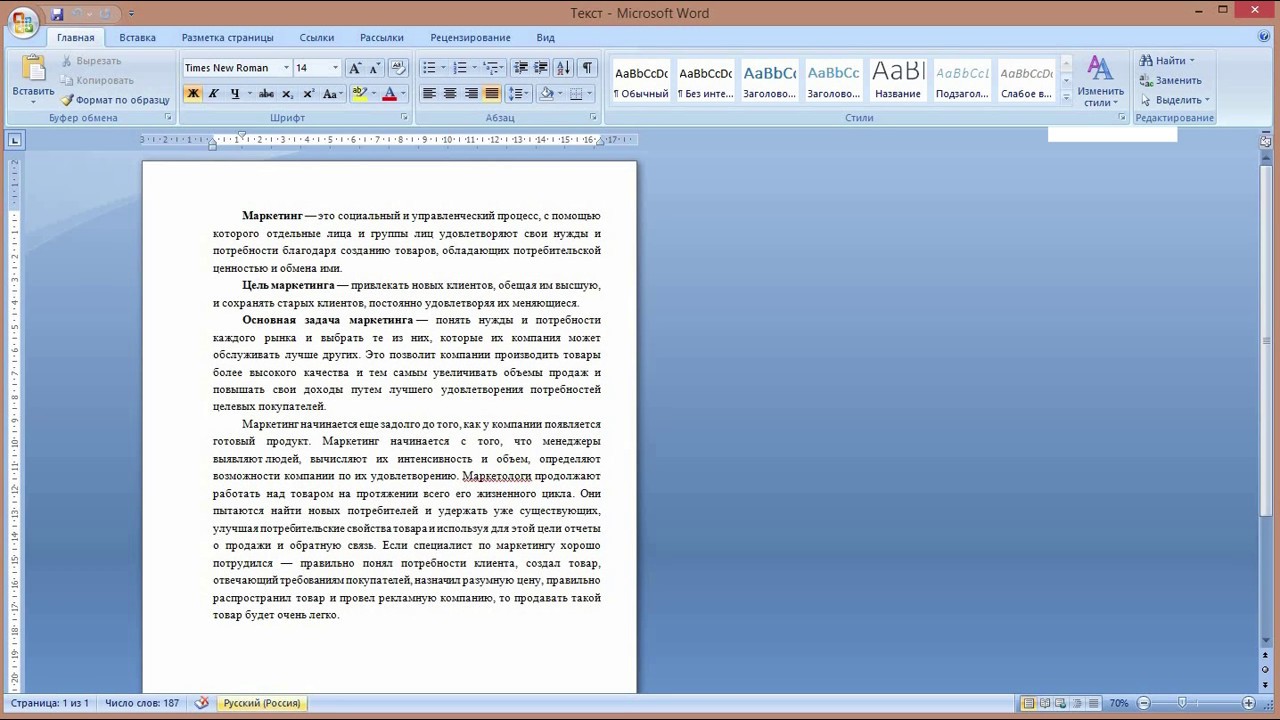Switch to Full Screen Reading view
Screen dimensions: 1280x720
[x=1045, y=703]
